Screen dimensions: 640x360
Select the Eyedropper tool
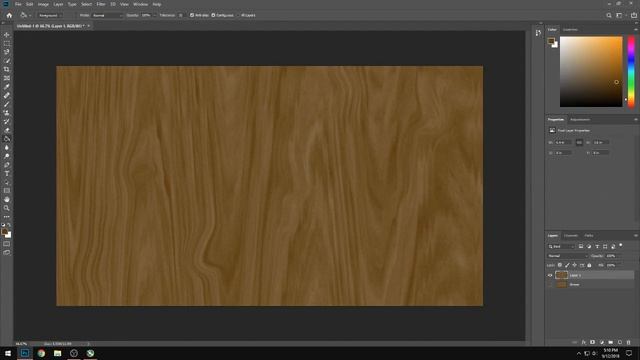tap(7, 87)
